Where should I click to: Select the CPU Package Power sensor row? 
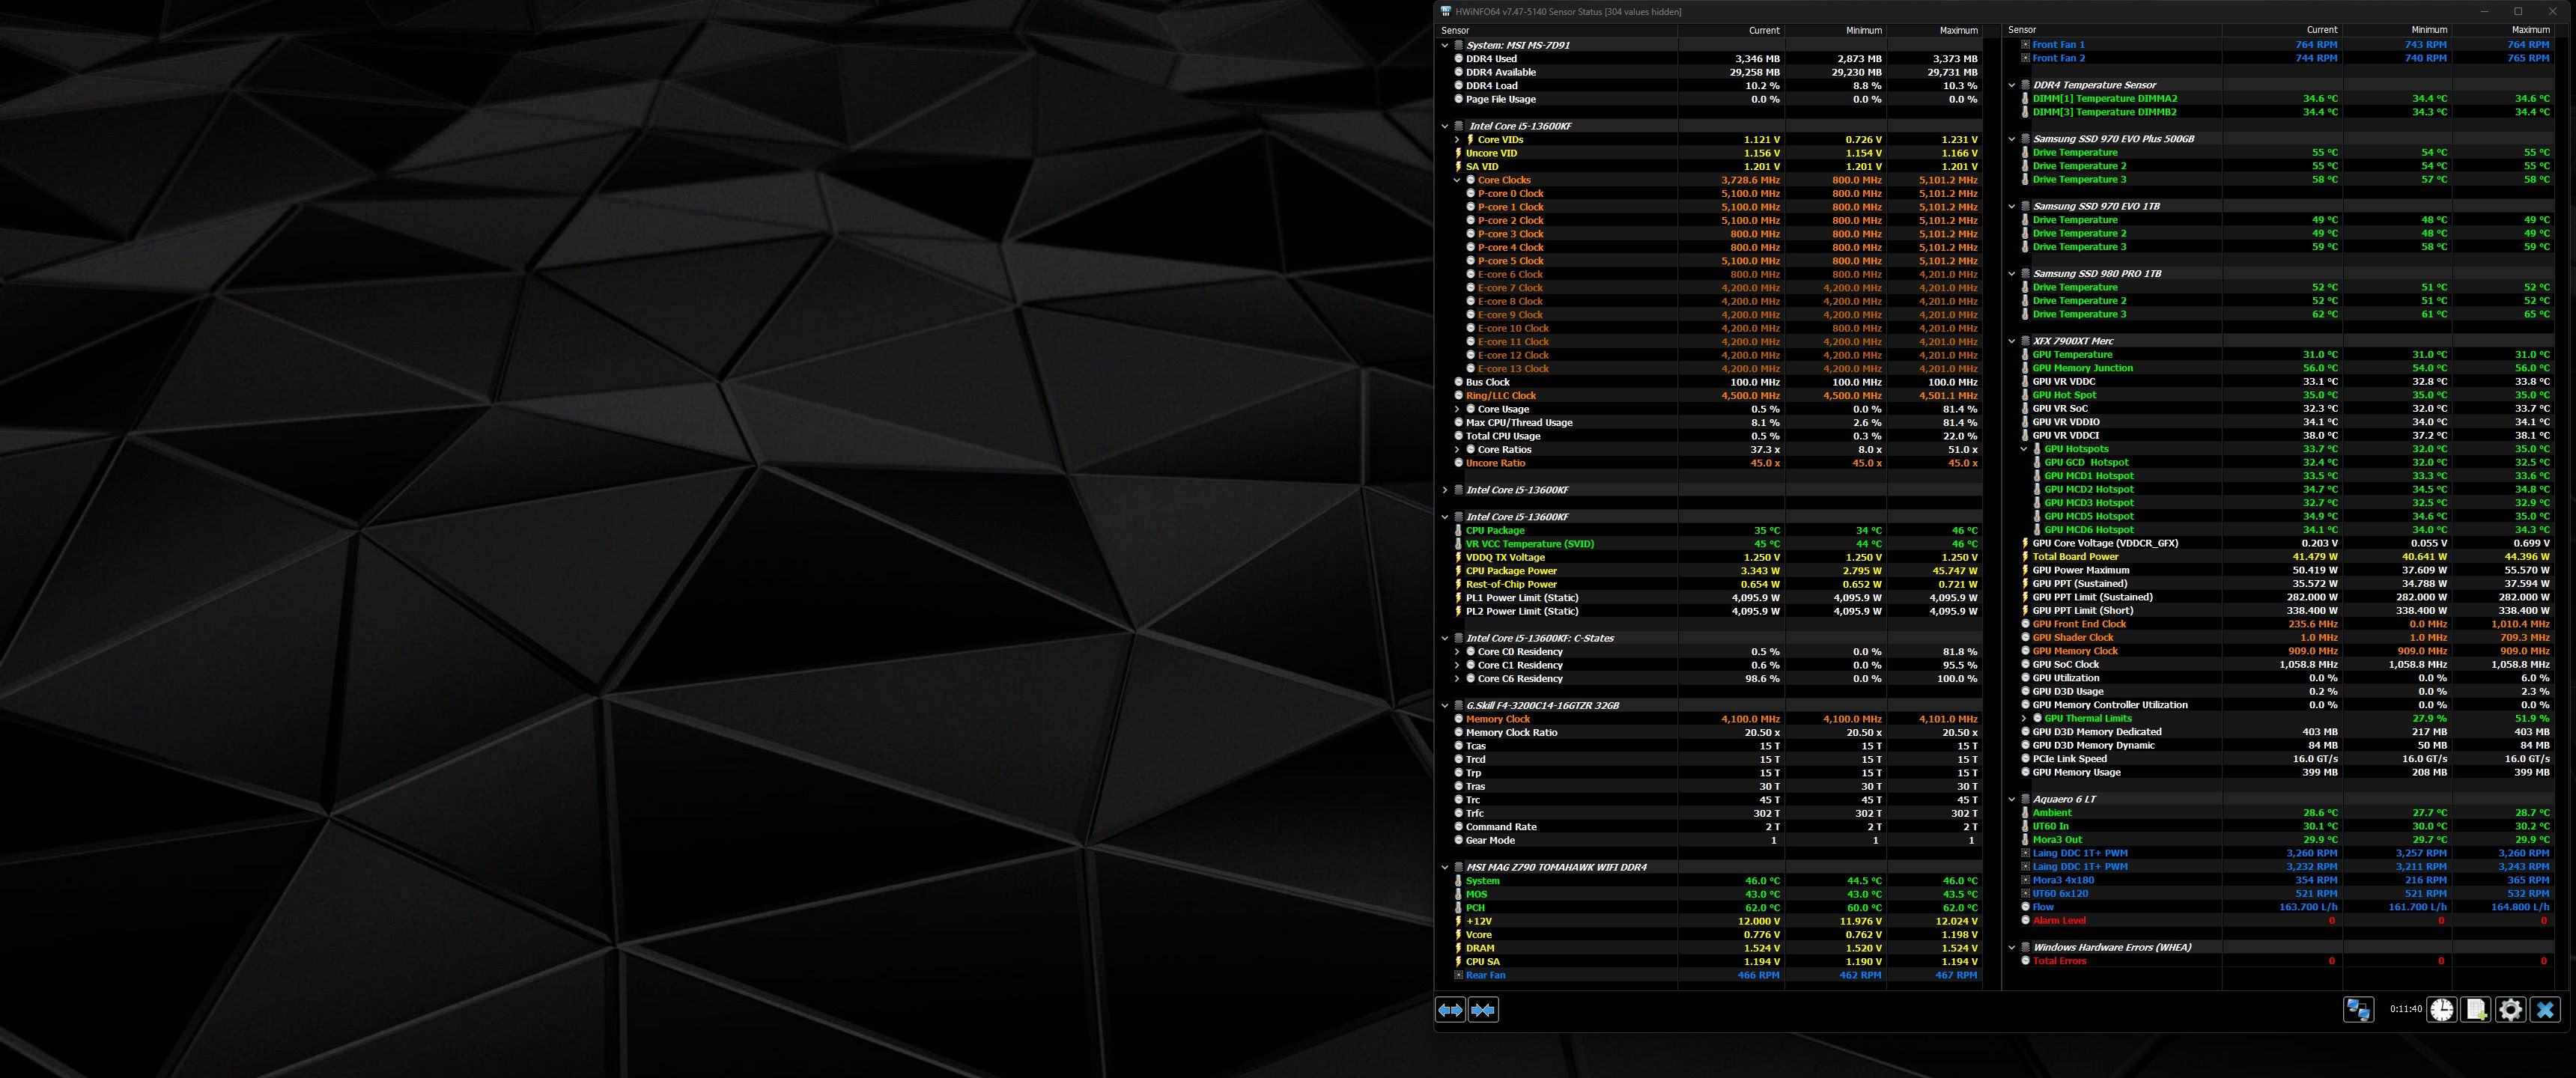1511,571
